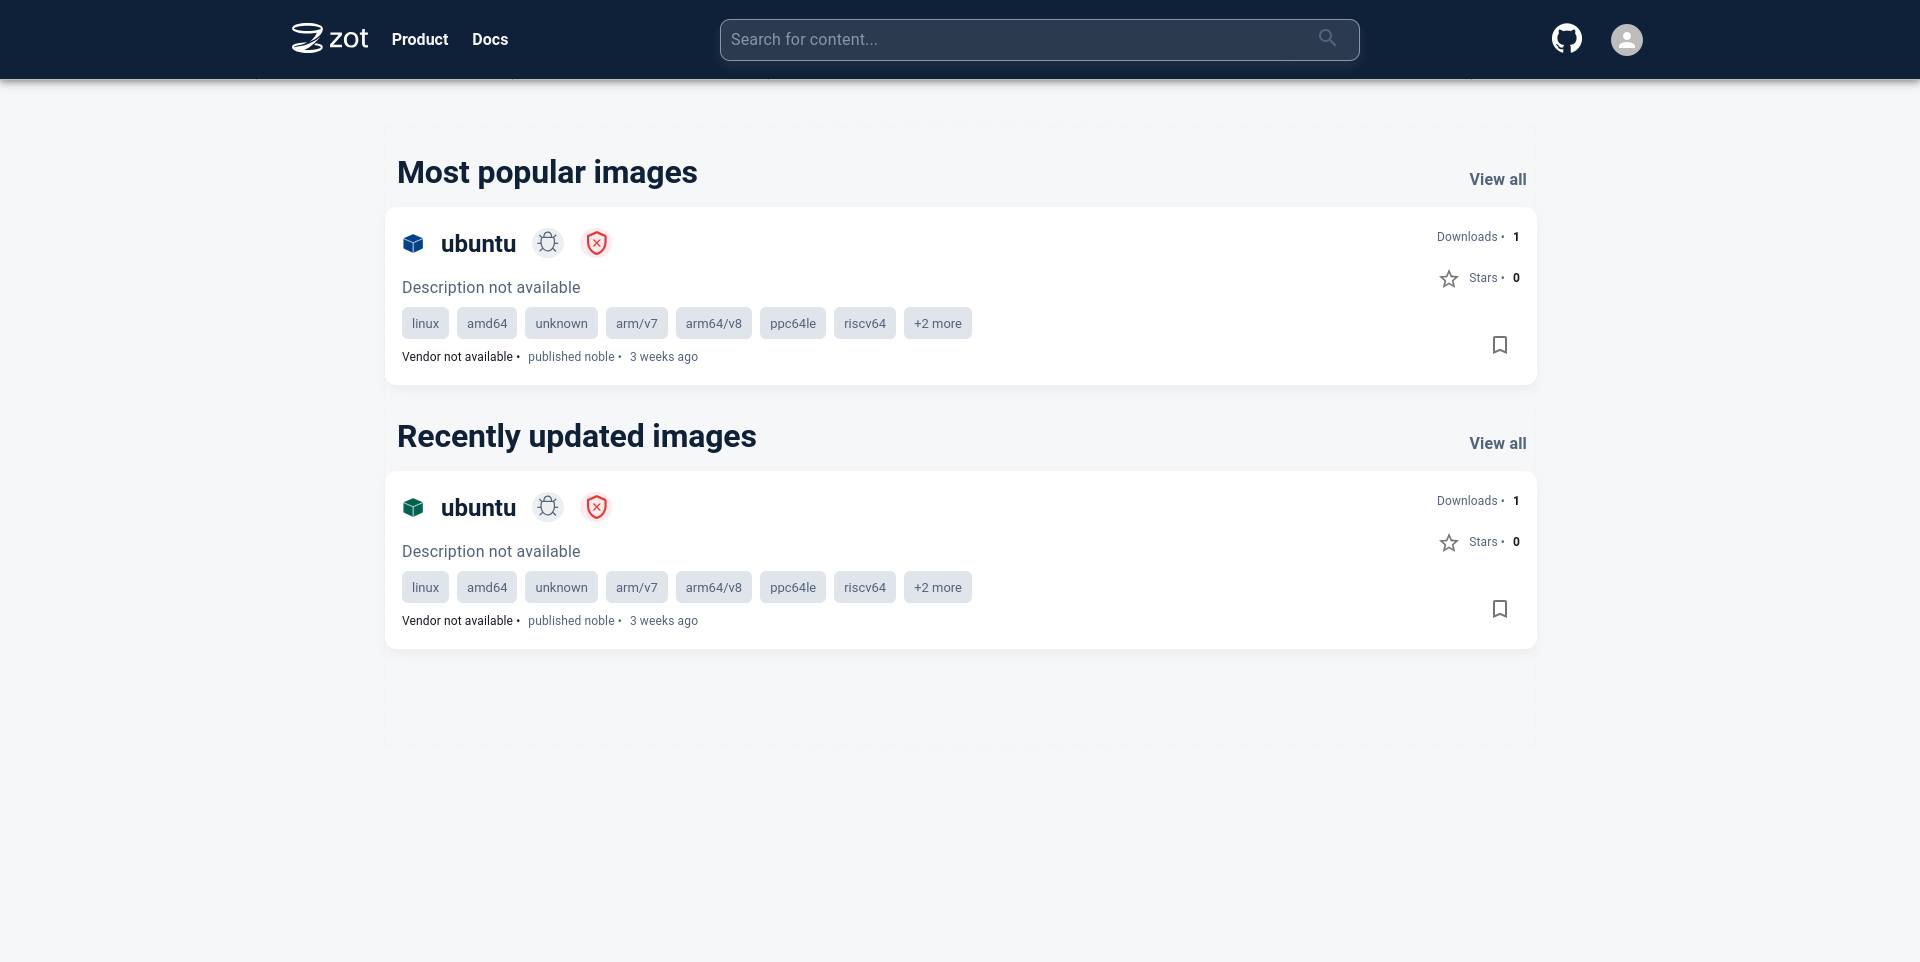Image resolution: width=1920 pixels, height=962 pixels.
Task: Bookmark the recently updated ubuntu image
Action: [1500, 608]
